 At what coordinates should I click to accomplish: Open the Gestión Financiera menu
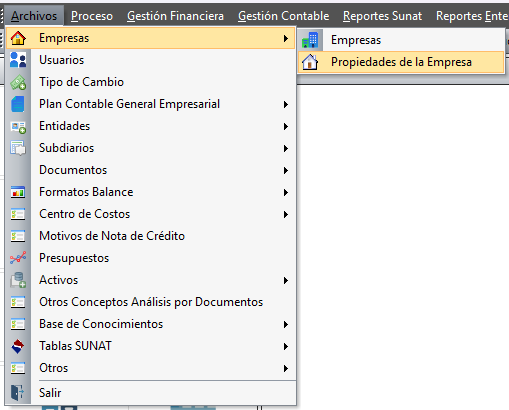point(175,16)
